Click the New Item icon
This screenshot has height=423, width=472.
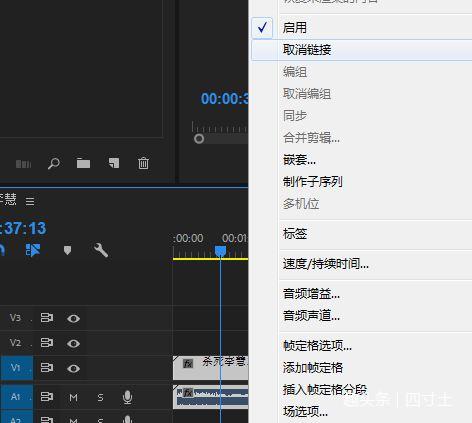pyautogui.click(x=114, y=163)
